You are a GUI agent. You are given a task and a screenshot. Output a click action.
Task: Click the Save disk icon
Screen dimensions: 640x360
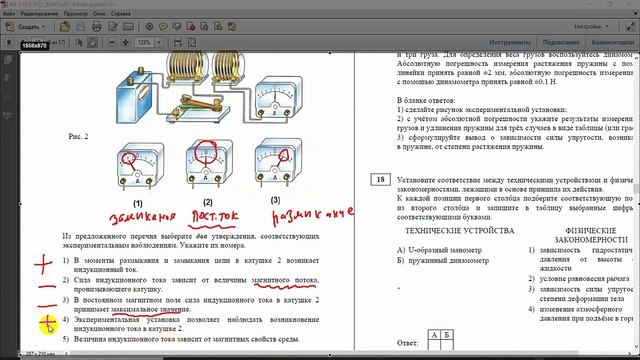point(81,27)
